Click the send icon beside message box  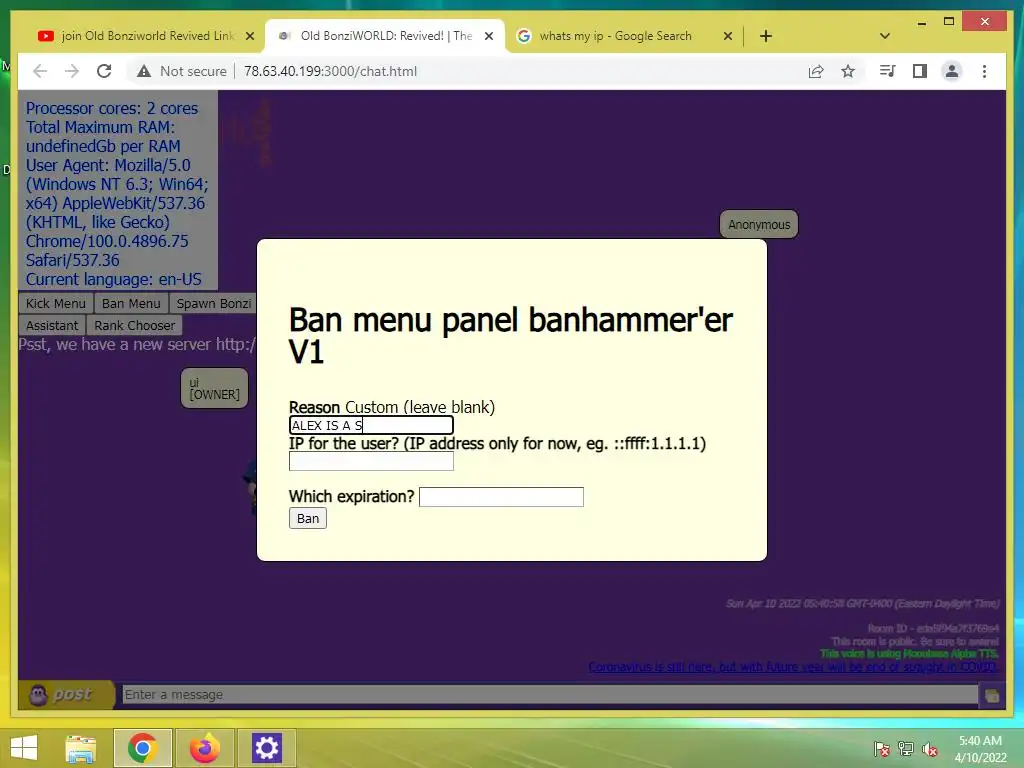991,695
